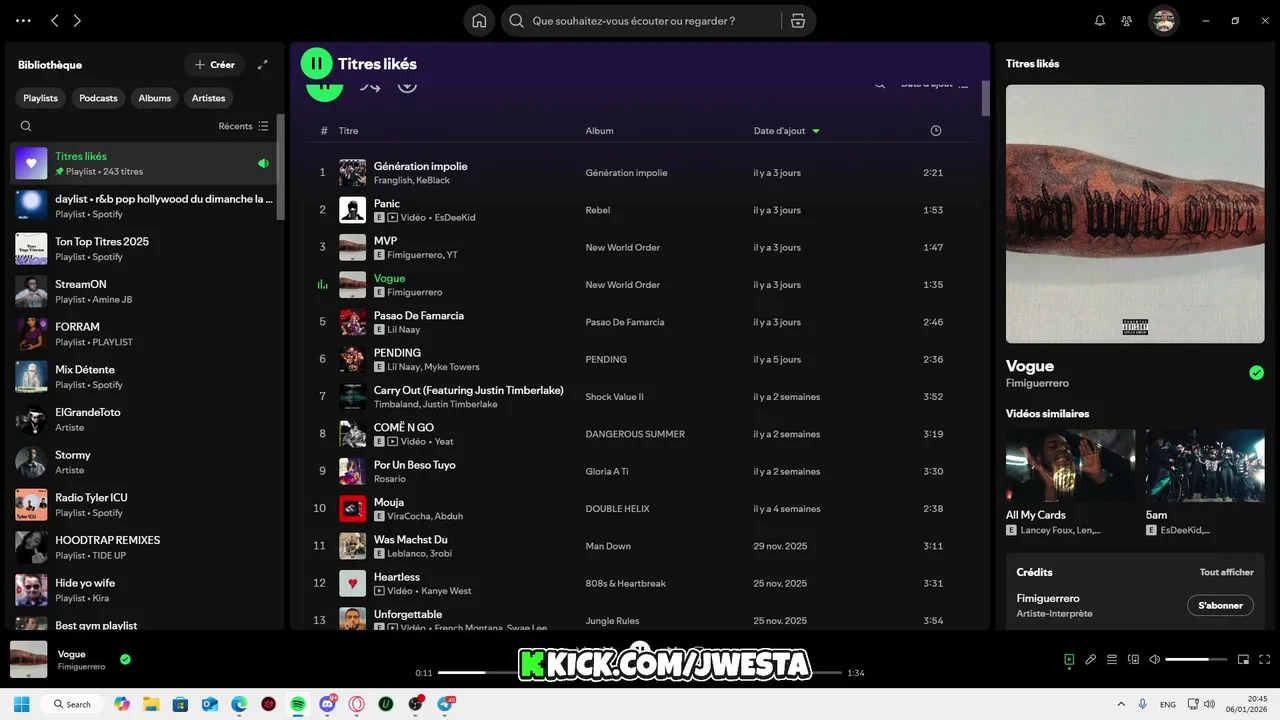Filter the library by Albums
Viewport: 1280px width, 720px height.
[155, 98]
